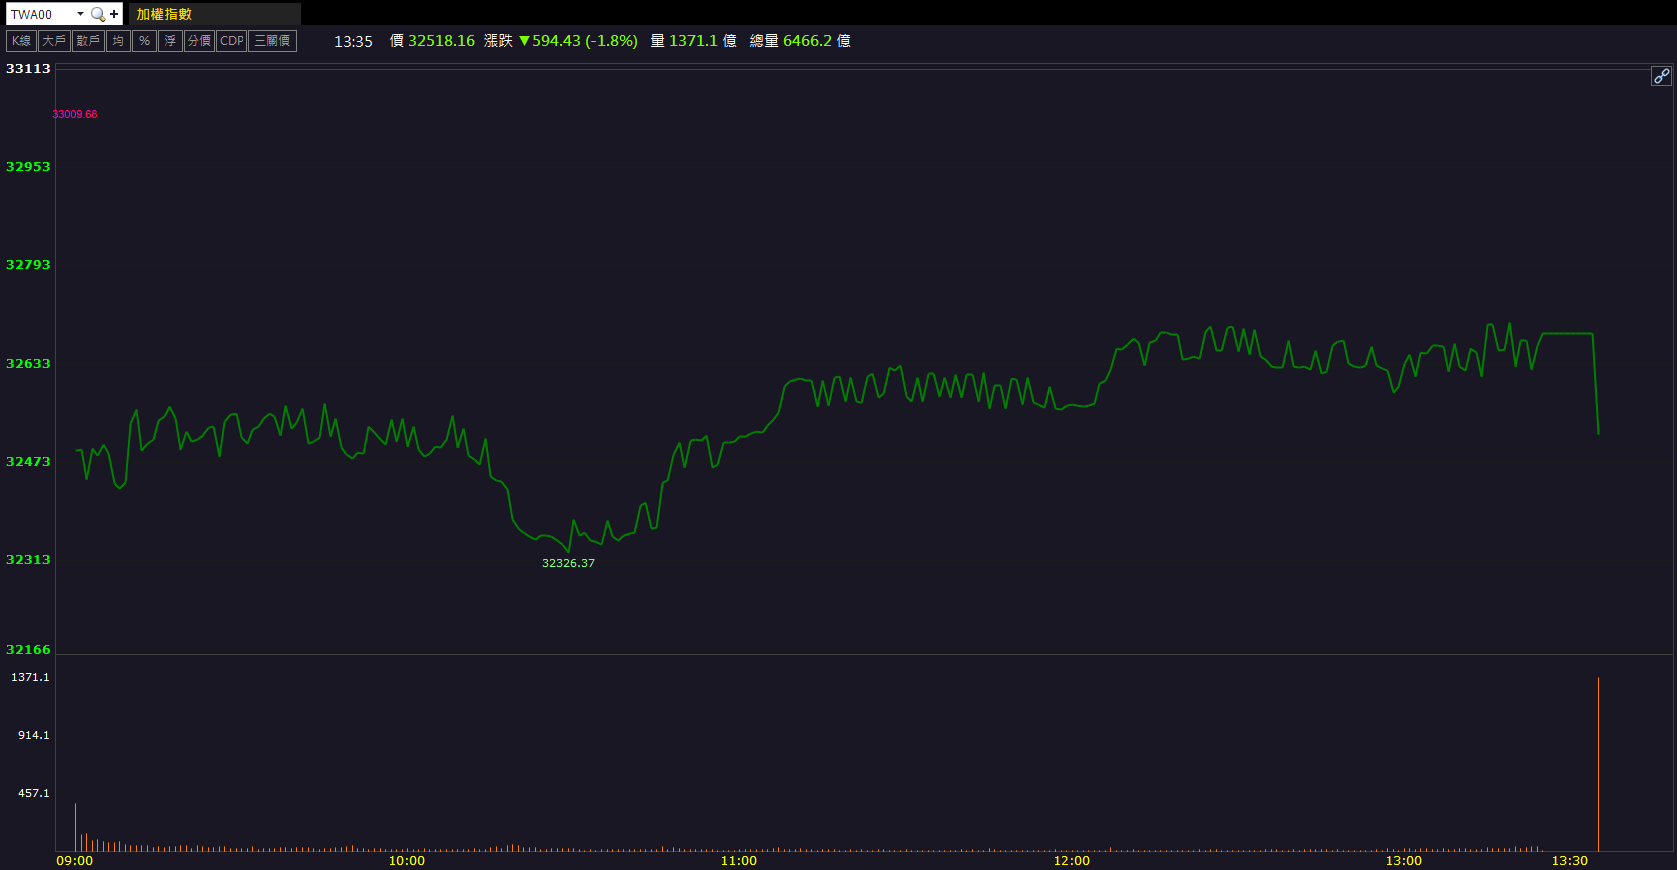
Task: Click the plus icon beside search
Action: (114, 14)
